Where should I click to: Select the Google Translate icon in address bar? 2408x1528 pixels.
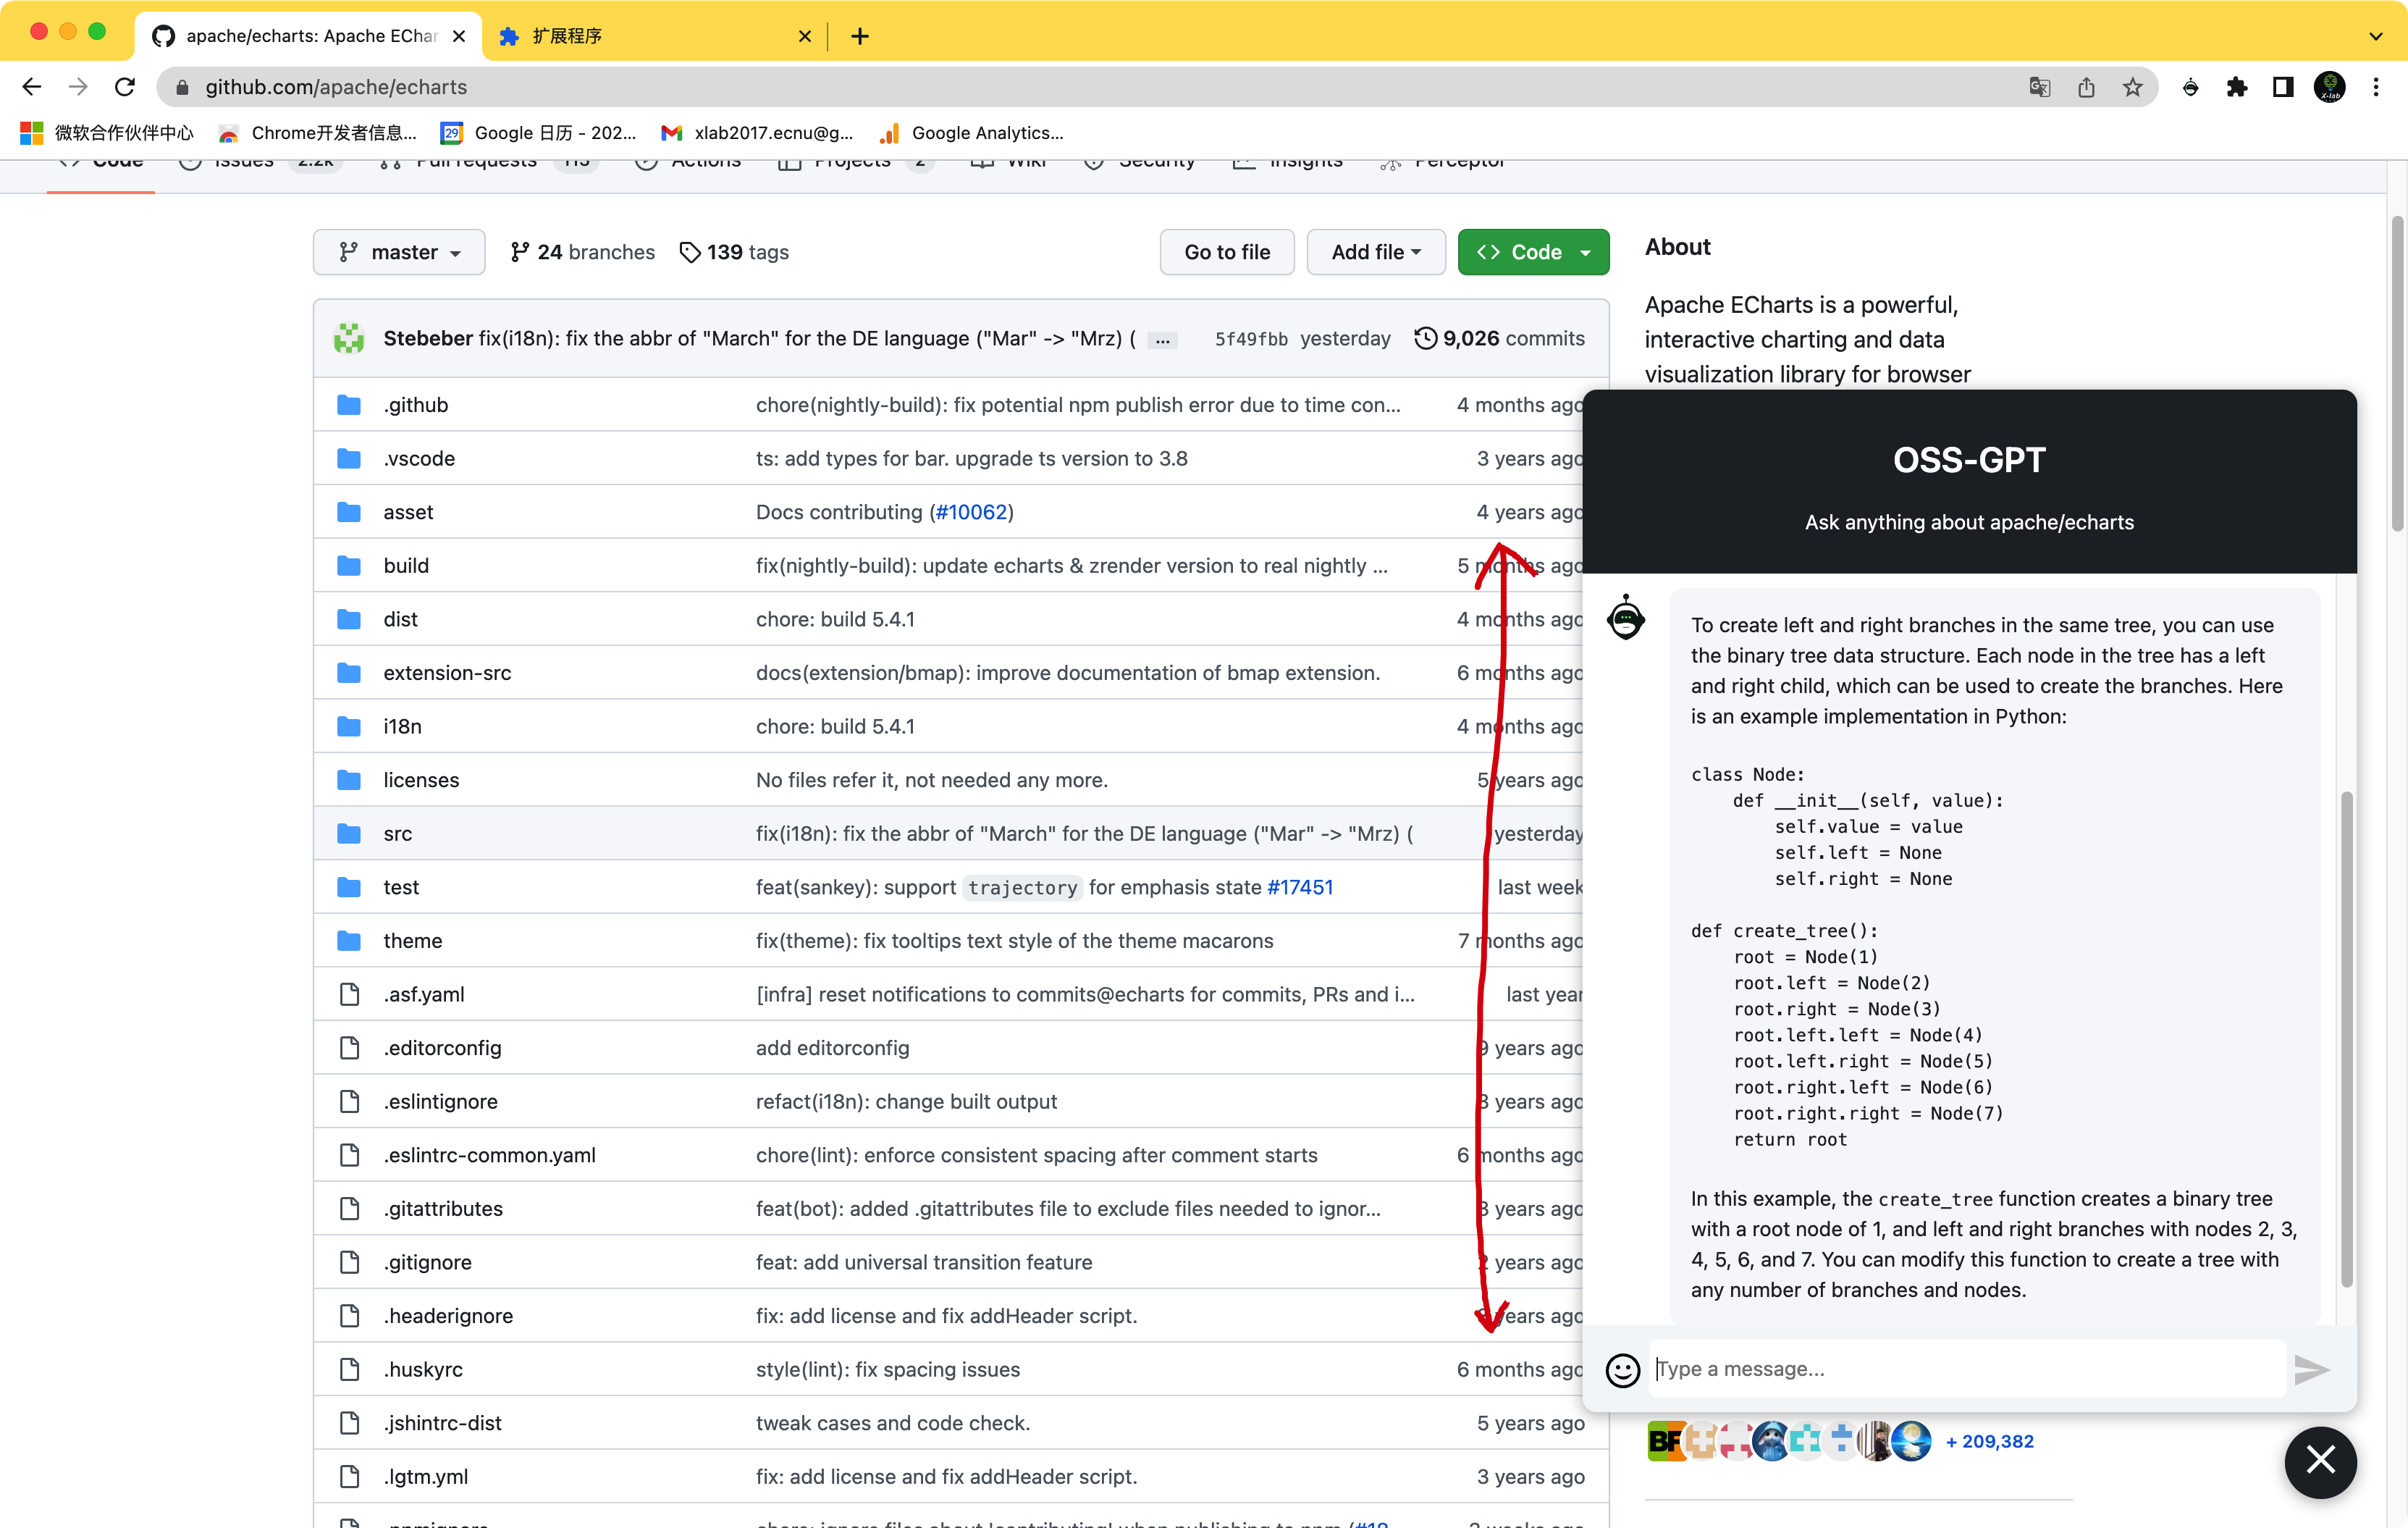[x=2040, y=87]
